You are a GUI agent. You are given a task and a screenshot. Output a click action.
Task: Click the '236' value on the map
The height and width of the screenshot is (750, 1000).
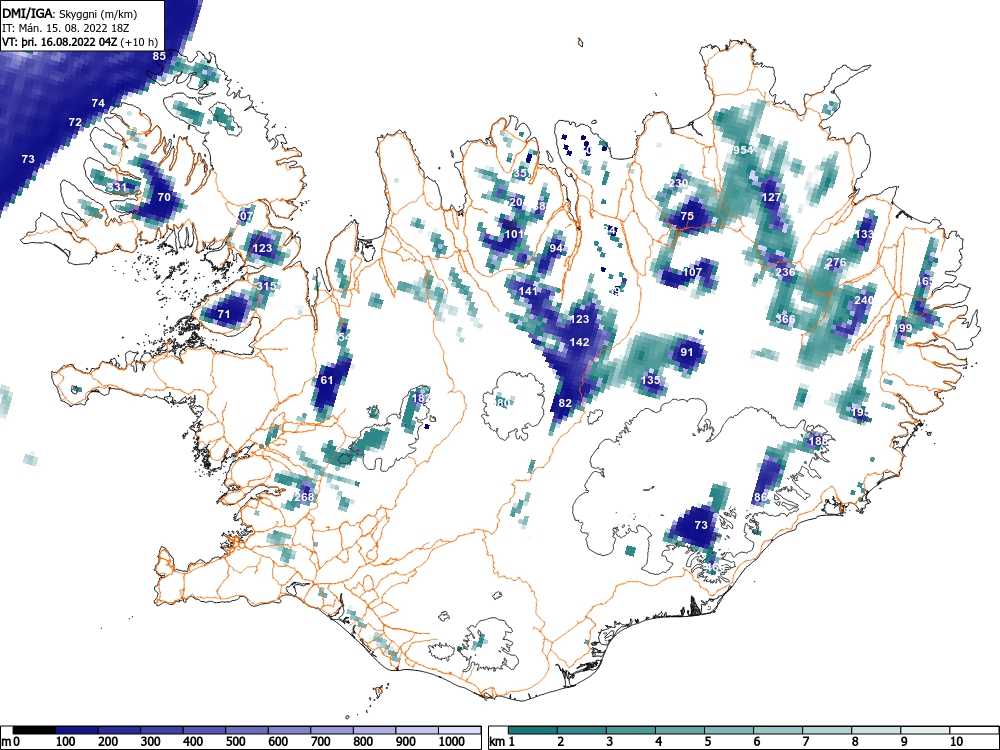[x=785, y=272]
